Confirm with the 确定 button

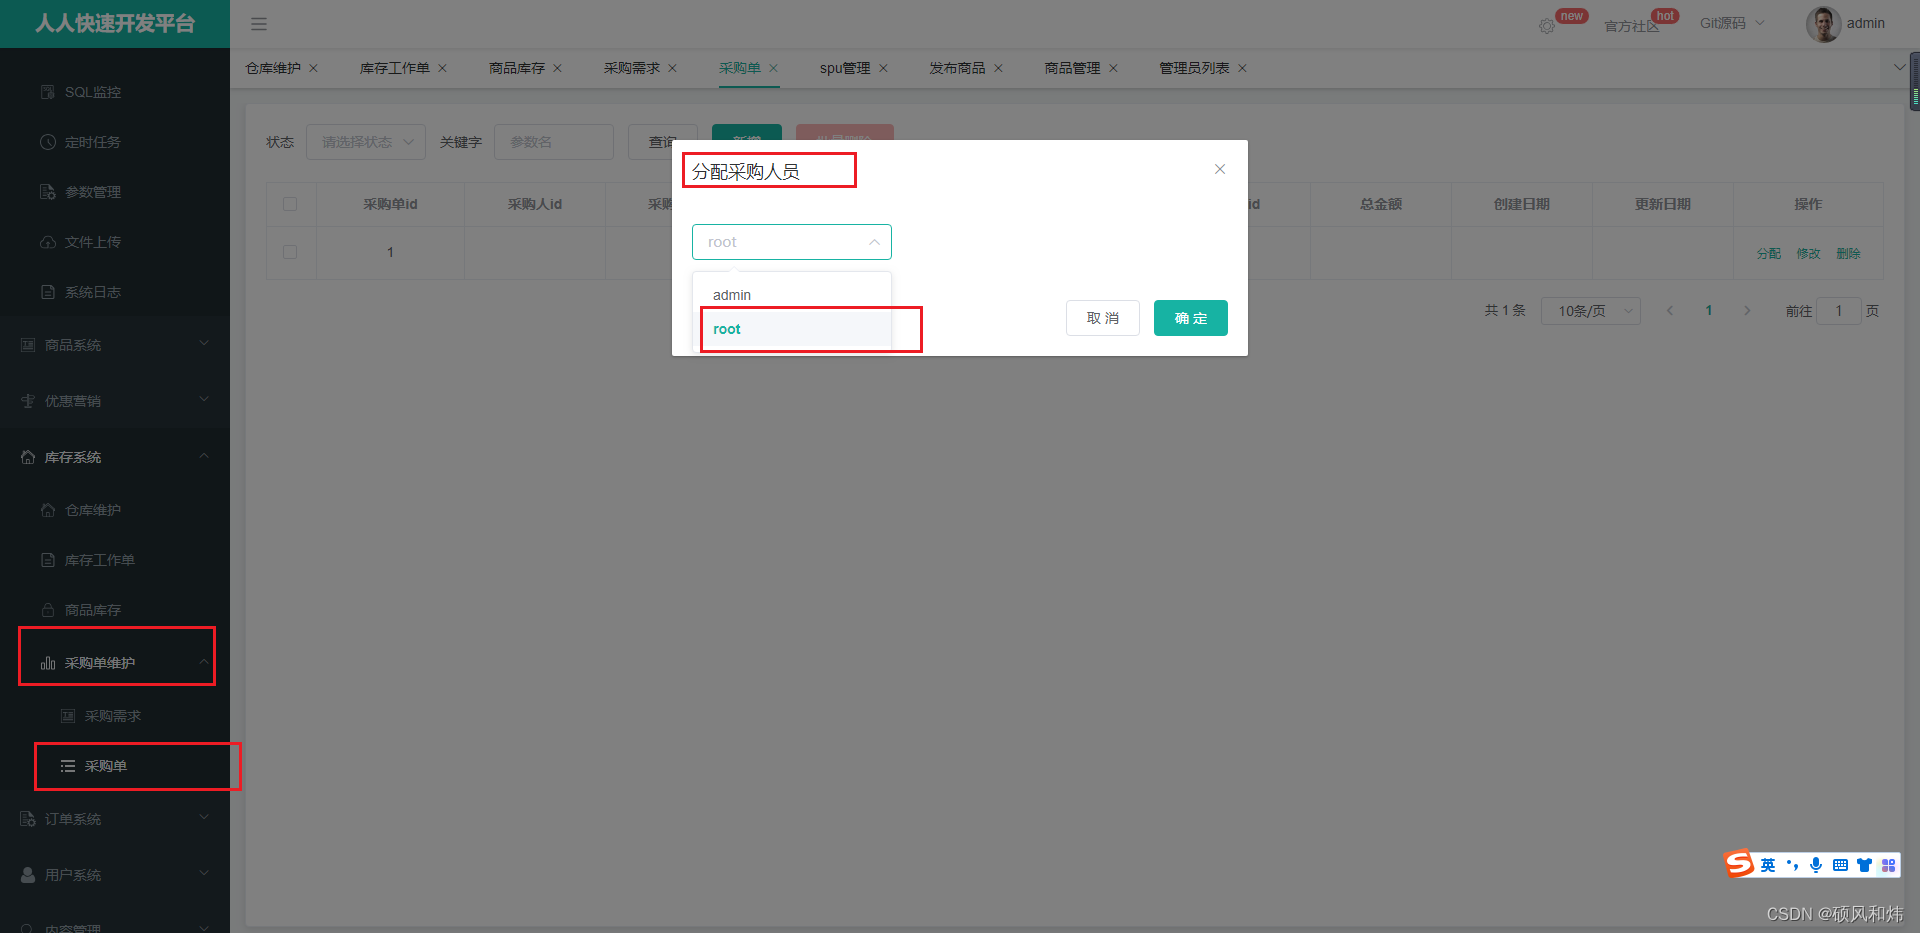click(x=1190, y=317)
